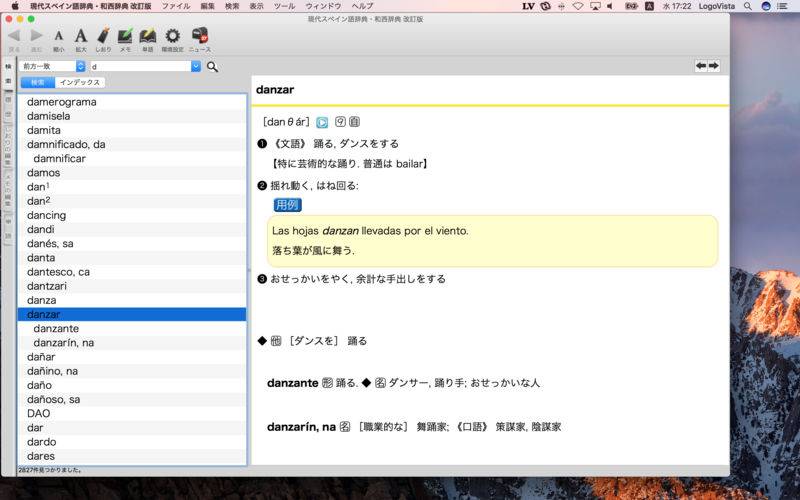Viewport: 800px width, 500px height.
Task: Select damerograma in the word list
Action: (132, 102)
